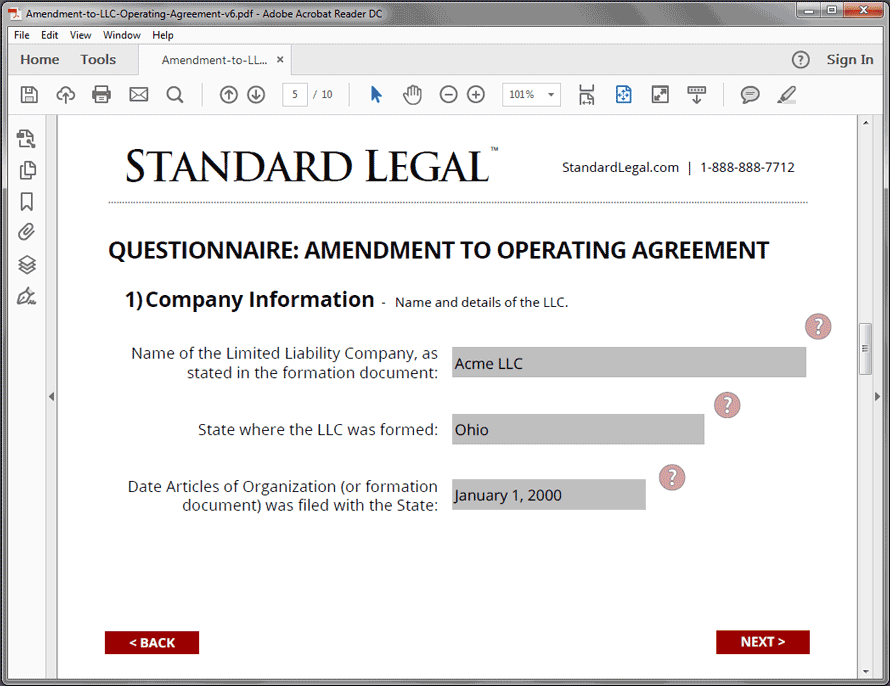The height and width of the screenshot is (686, 890).
Task: Switch to the Tools tab
Action: coord(98,60)
